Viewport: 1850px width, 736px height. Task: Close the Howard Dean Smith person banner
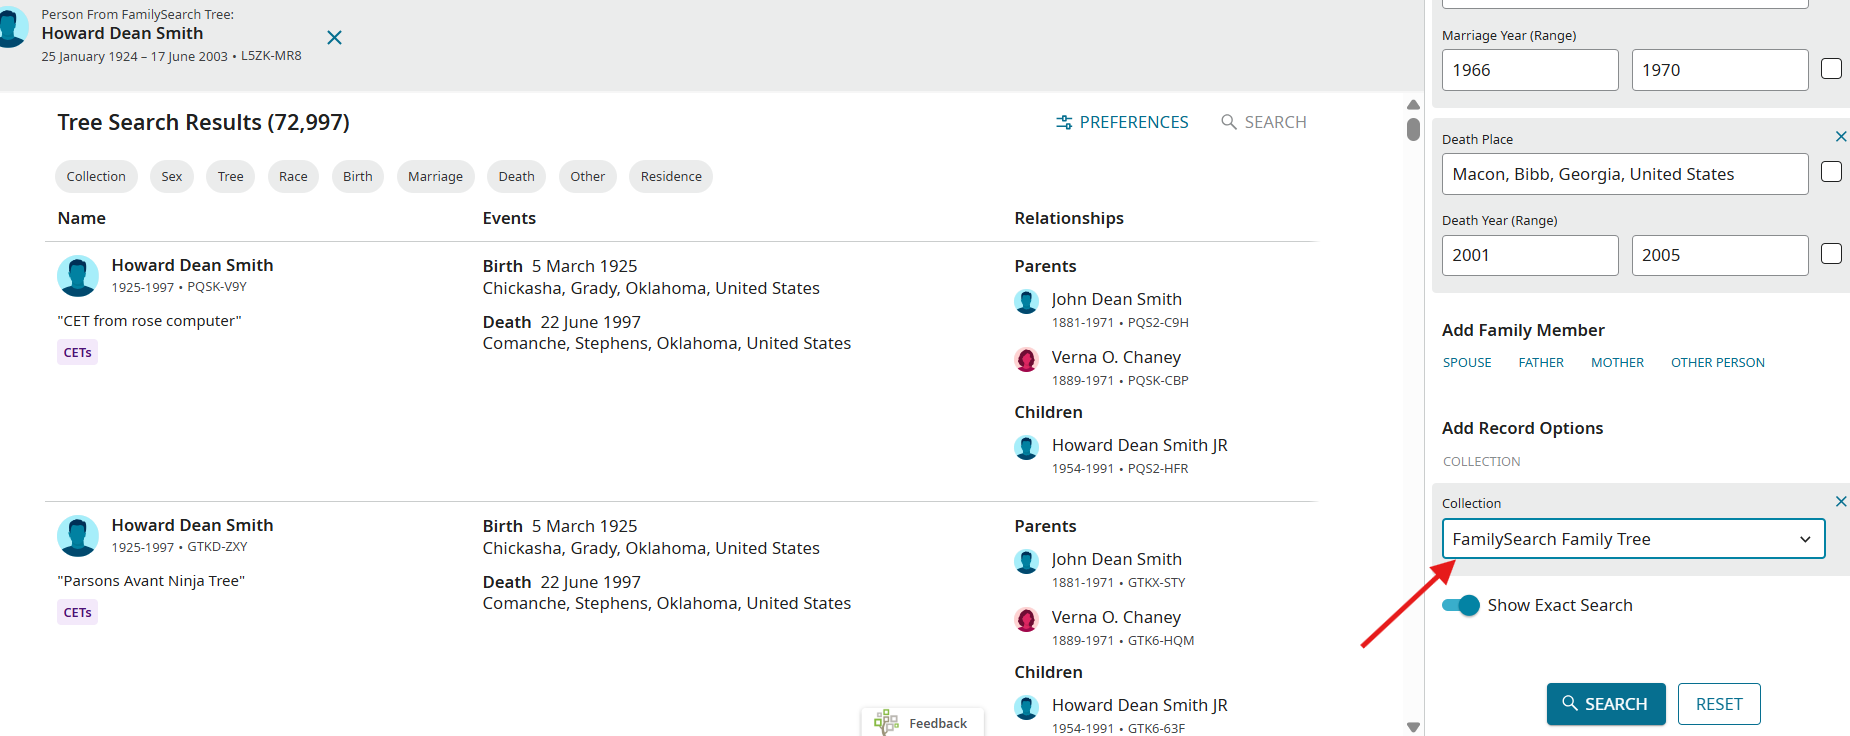point(334,38)
